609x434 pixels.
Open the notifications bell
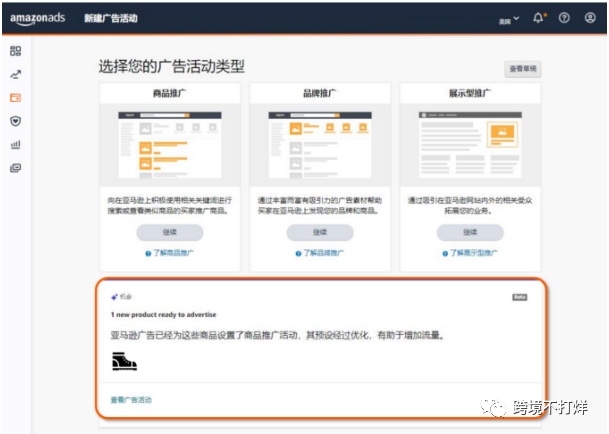coord(539,18)
